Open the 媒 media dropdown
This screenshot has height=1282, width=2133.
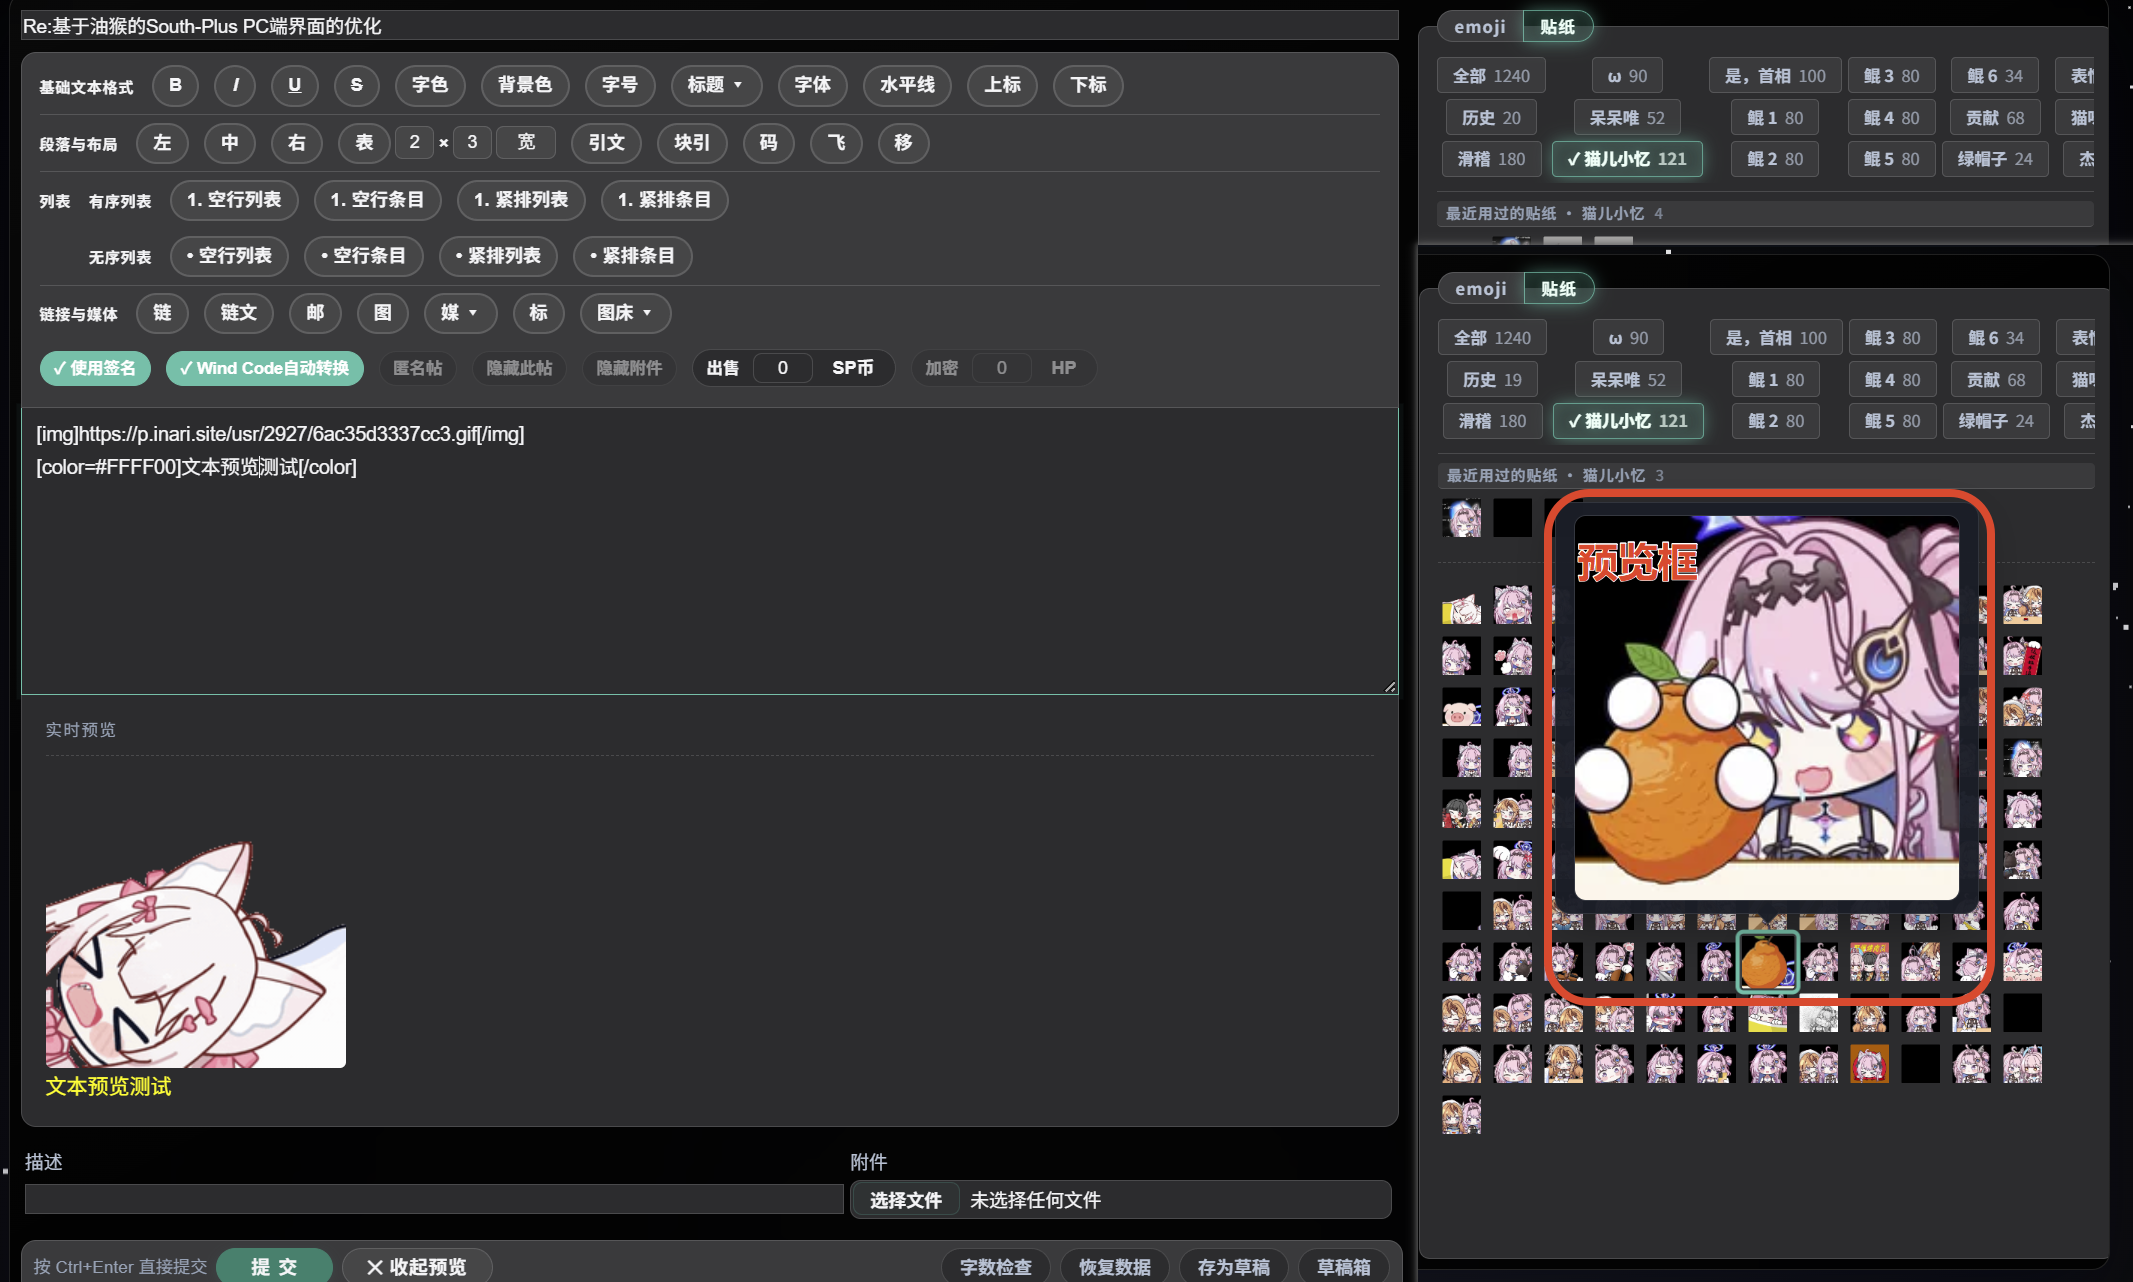460,313
